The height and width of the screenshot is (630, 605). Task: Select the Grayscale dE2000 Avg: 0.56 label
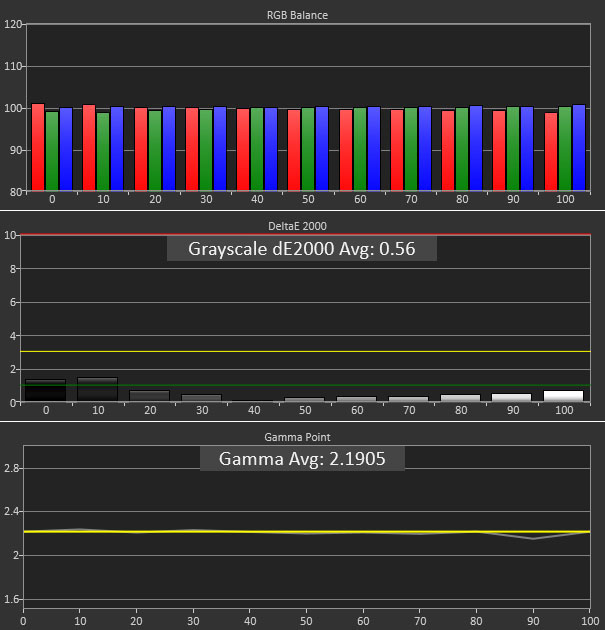pyautogui.click(x=302, y=249)
